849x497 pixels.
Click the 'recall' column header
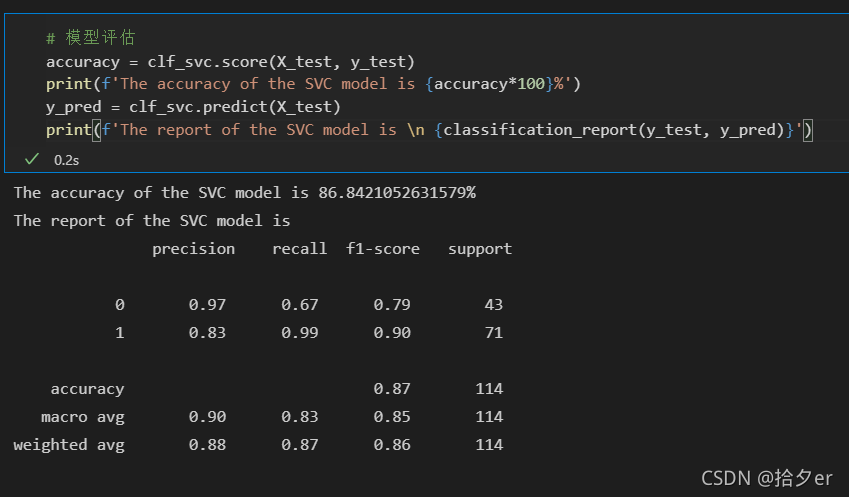299,249
